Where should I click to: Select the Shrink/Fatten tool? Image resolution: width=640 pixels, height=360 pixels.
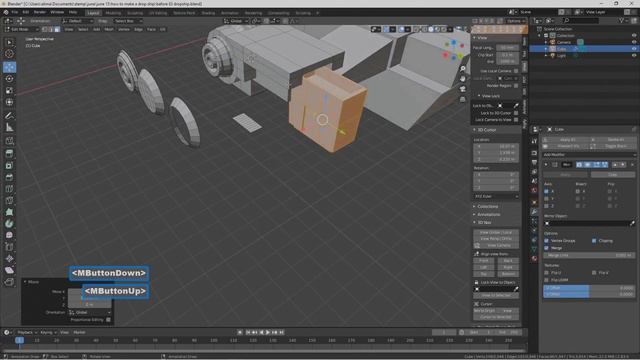point(9,258)
